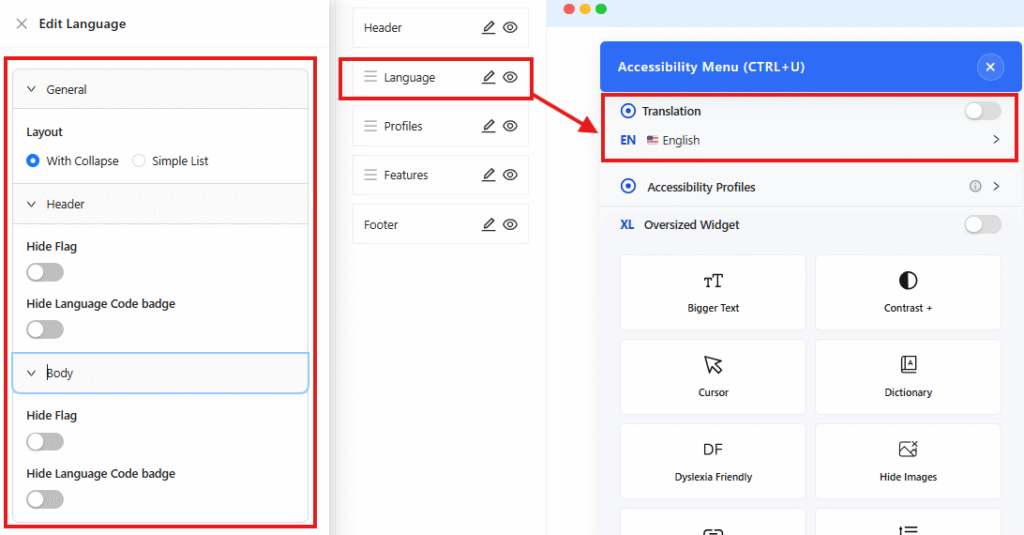Click the Hide Images tile
The width and height of the screenshot is (1024, 535).
(x=907, y=461)
